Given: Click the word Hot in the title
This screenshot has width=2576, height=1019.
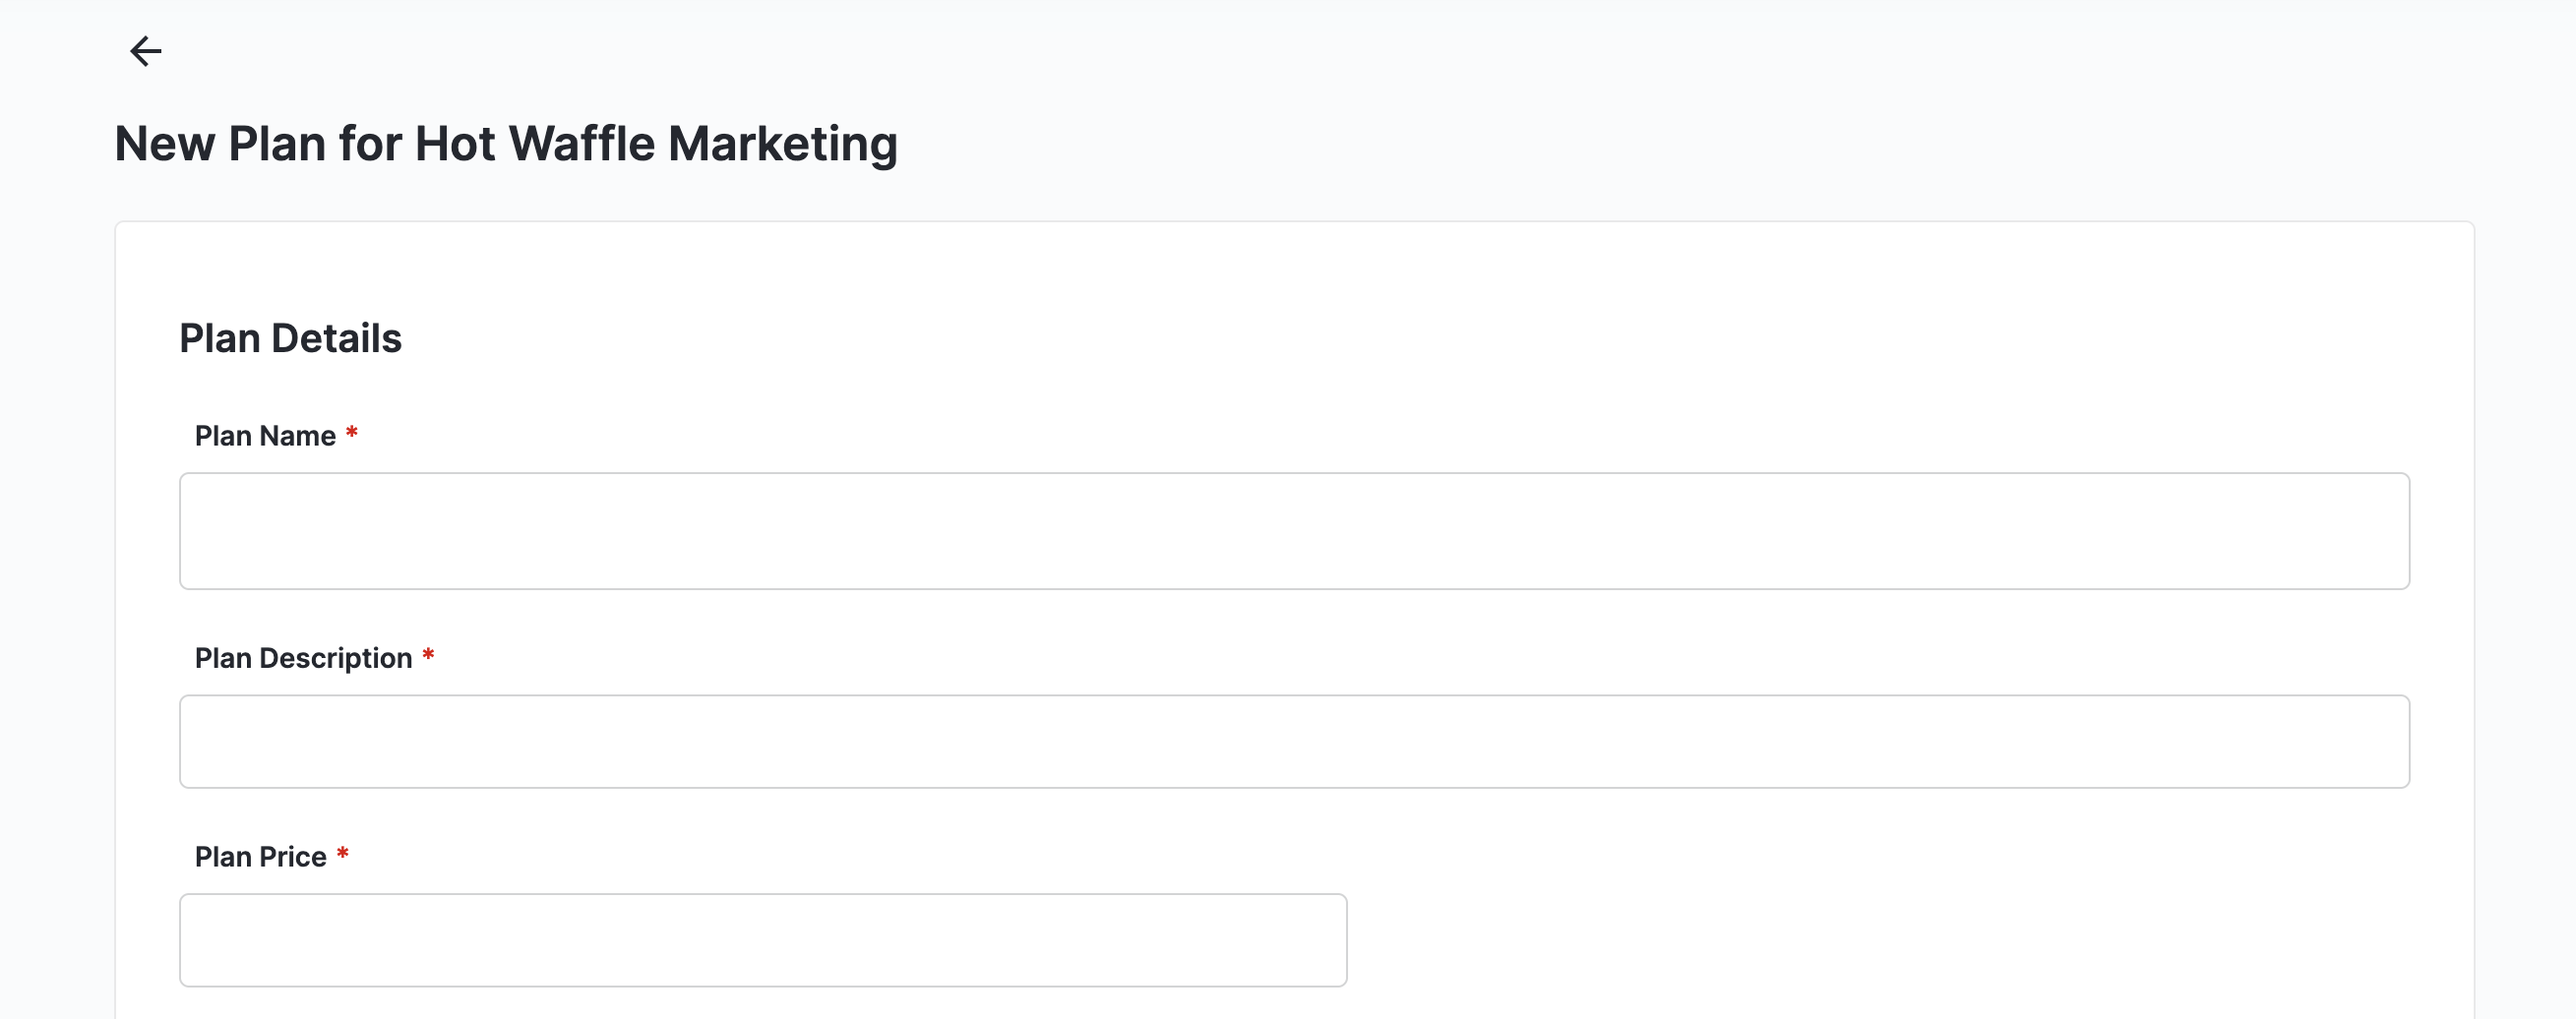Looking at the screenshot, I should (x=454, y=143).
